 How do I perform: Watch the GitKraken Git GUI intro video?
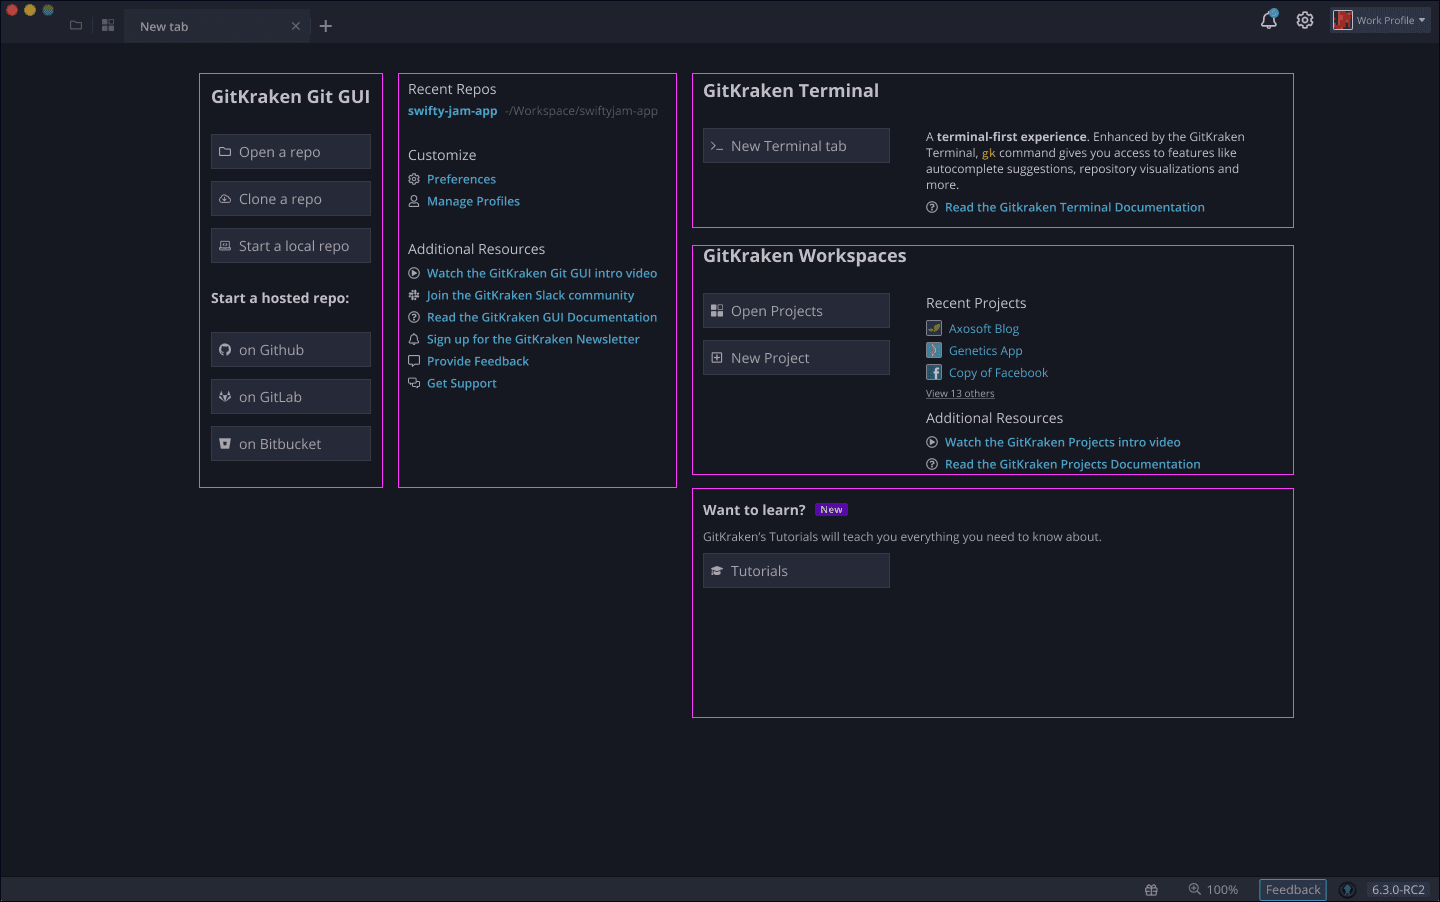(x=542, y=273)
